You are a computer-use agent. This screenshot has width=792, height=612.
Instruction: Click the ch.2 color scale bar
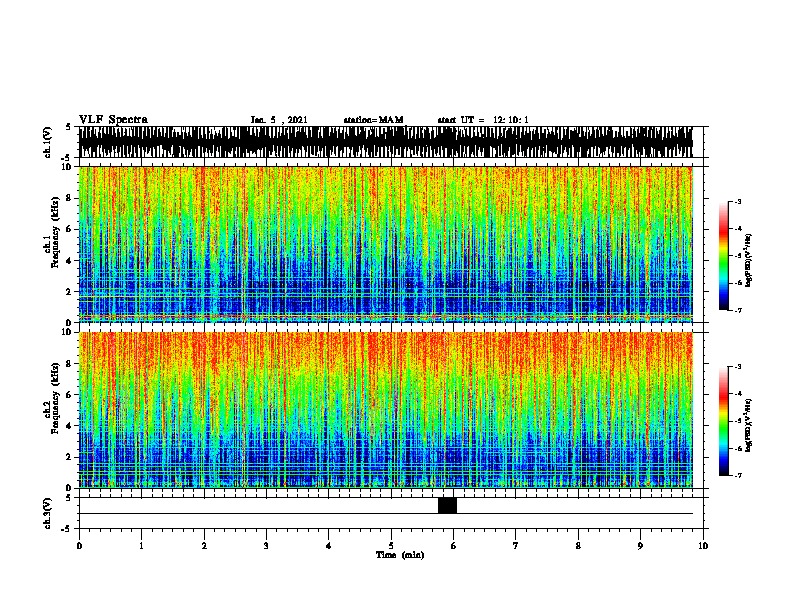point(724,421)
